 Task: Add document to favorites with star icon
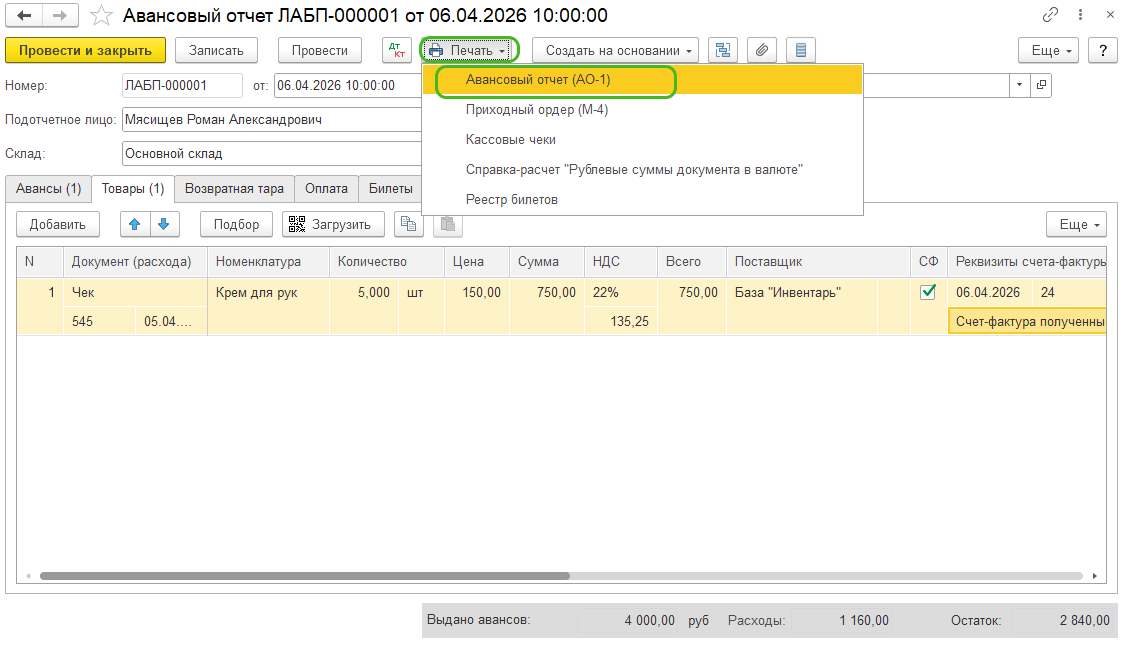pyautogui.click(x=101, y=15)
